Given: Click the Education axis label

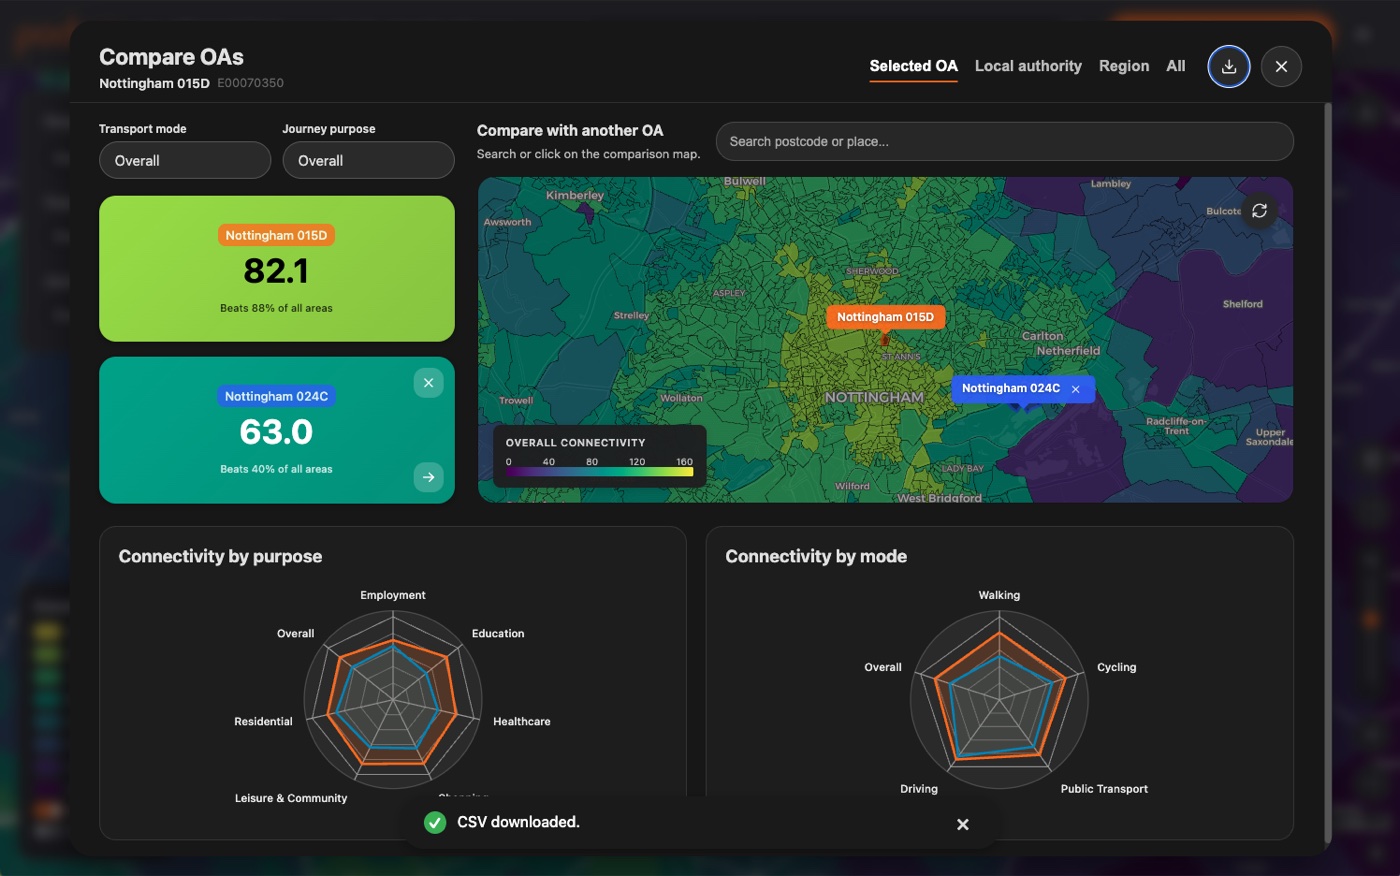Looking at the screenshot, I should click(498, 633).
